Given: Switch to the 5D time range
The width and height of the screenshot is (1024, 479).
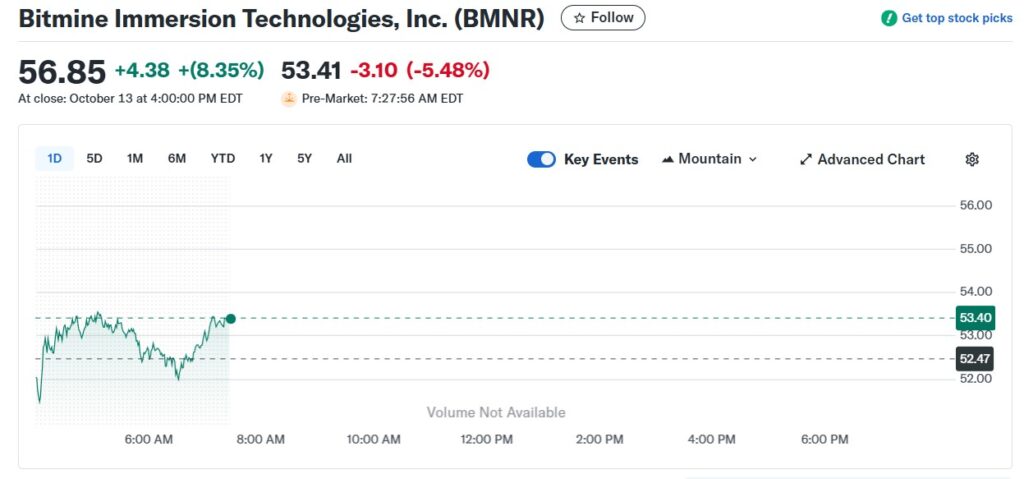Looking at the screenshot, I should click(95, 159).
